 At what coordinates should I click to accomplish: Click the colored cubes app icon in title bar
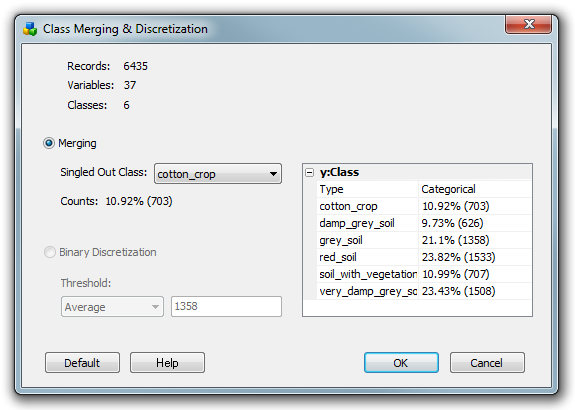(30, 29)
